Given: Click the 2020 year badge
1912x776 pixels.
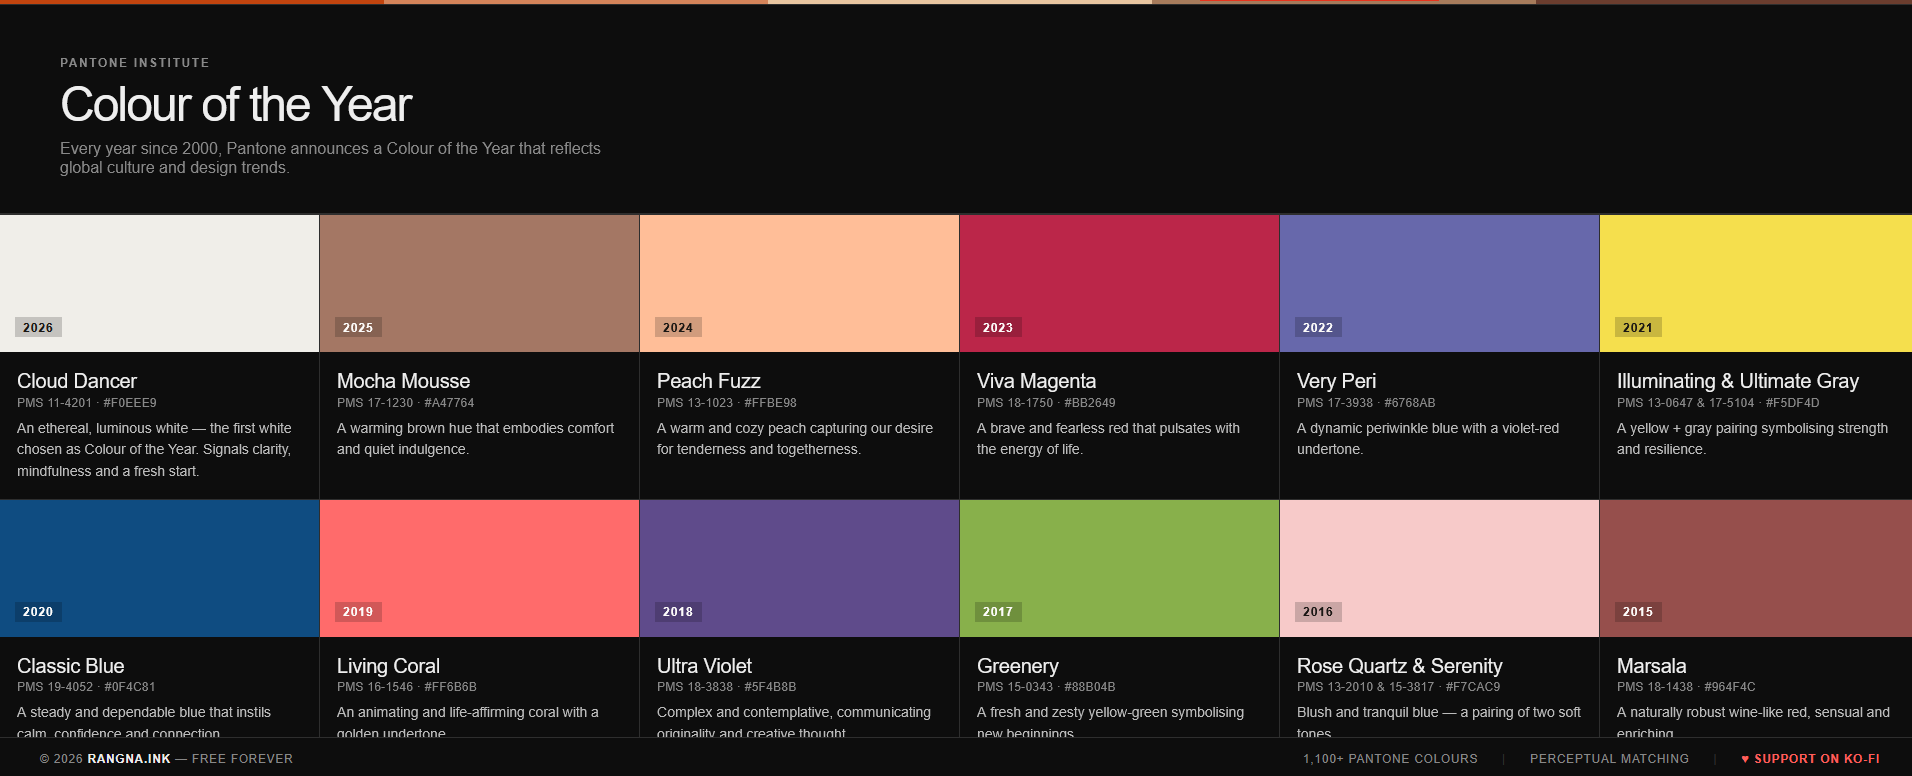Looking at the screenshot, I should pyautogui.click(x=38, y=611).
